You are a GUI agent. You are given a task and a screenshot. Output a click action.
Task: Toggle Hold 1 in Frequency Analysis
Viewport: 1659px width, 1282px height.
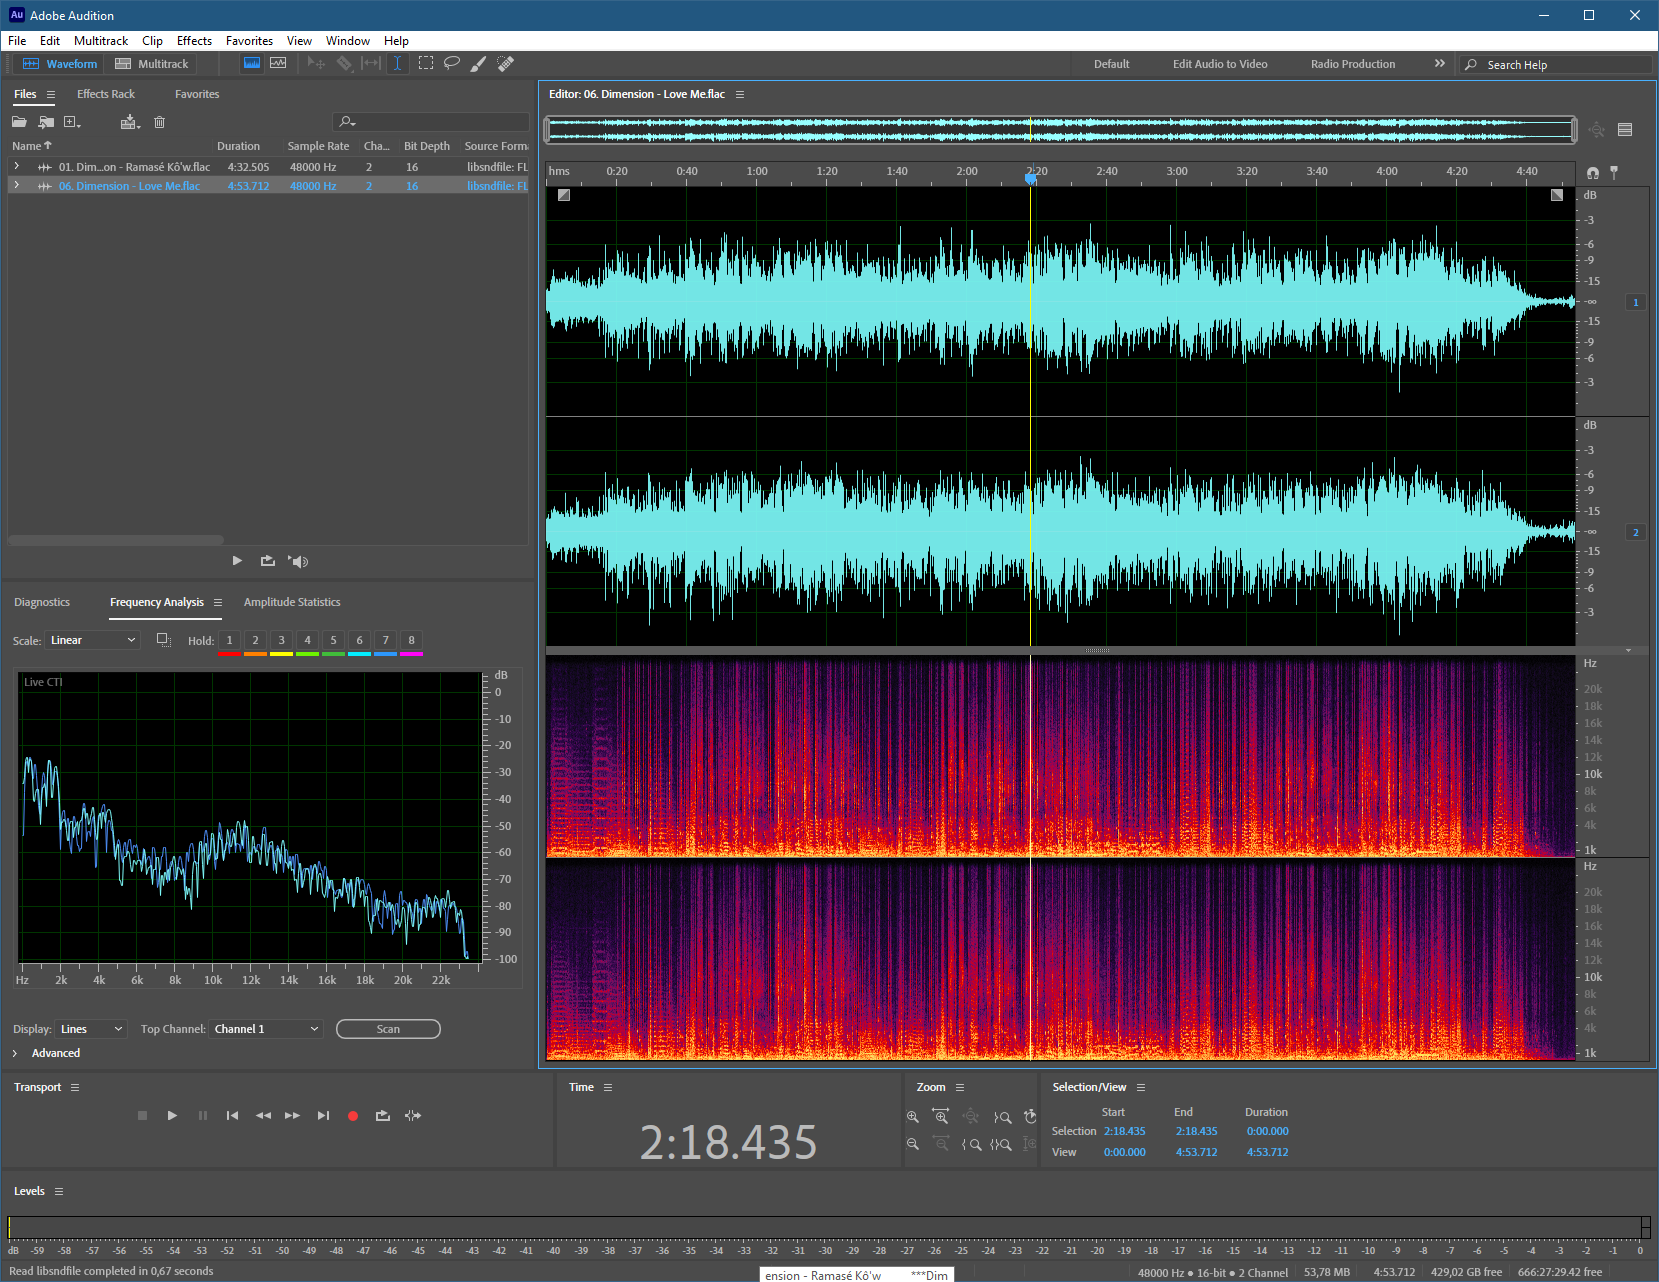pyautogui.click(x=229, y=640)
